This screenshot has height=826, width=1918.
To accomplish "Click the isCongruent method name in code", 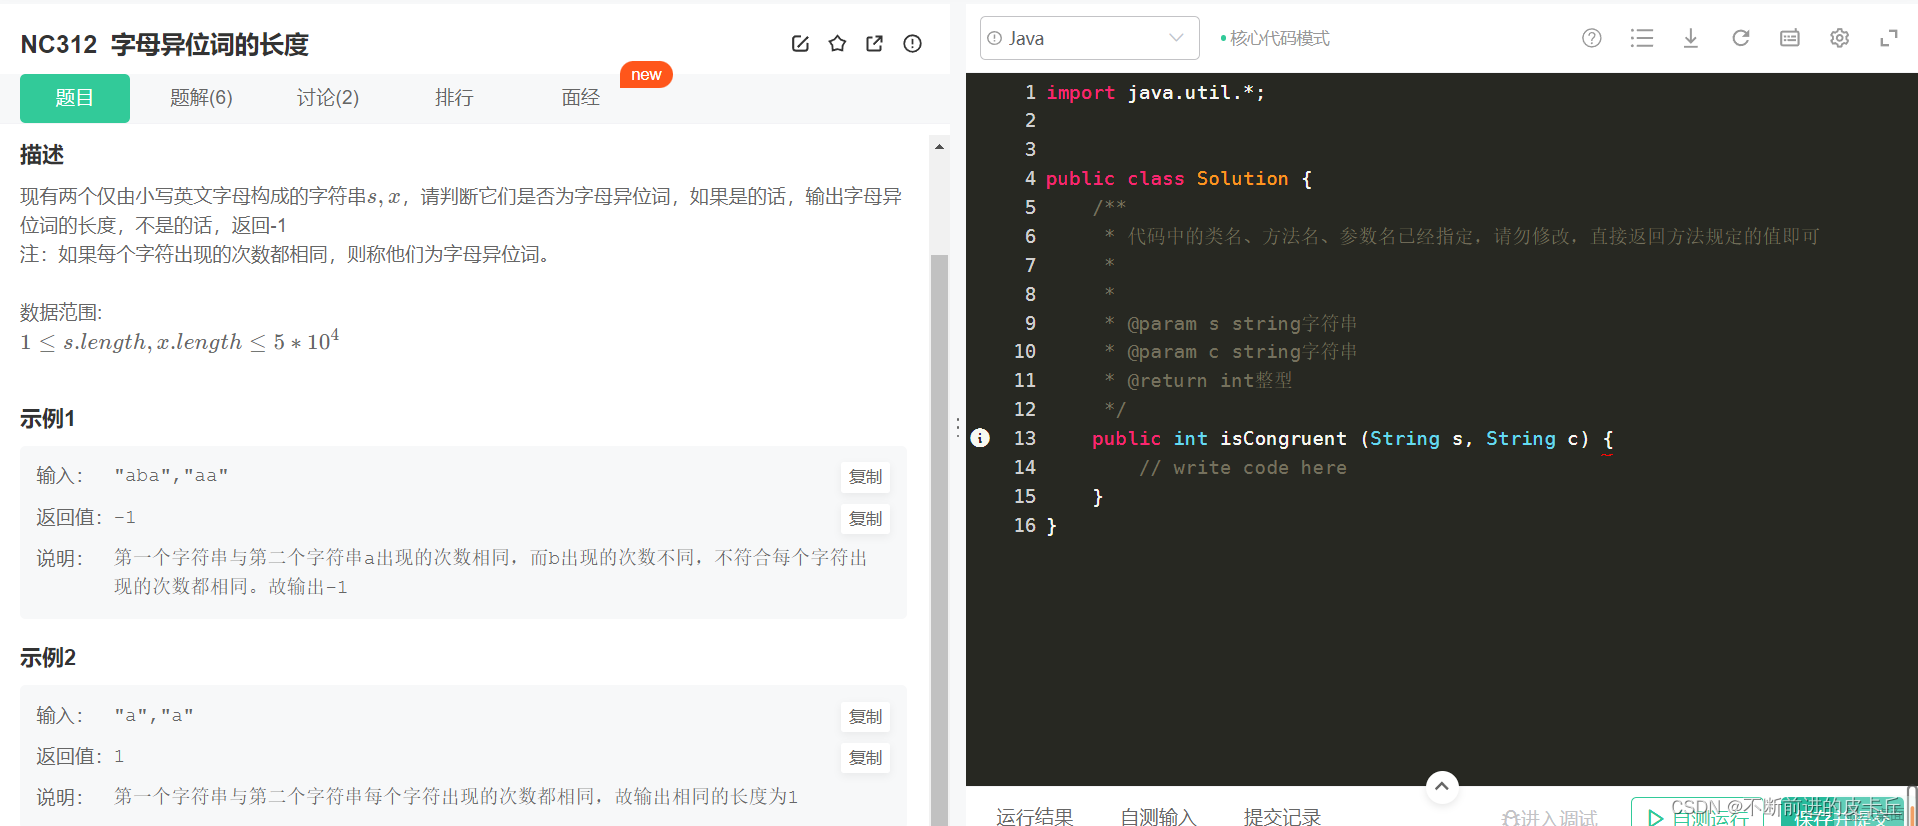I will click(1283, 438).
